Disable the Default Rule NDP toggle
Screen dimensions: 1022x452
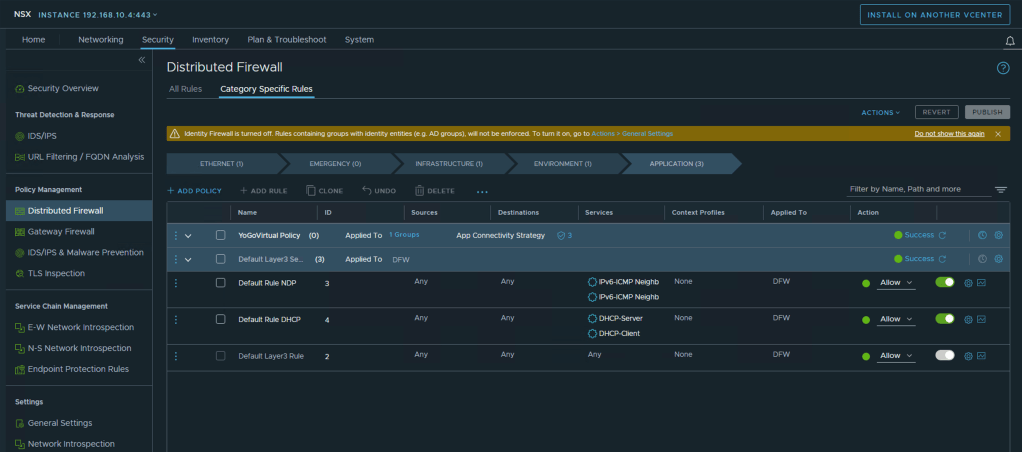tap(944, 283)
